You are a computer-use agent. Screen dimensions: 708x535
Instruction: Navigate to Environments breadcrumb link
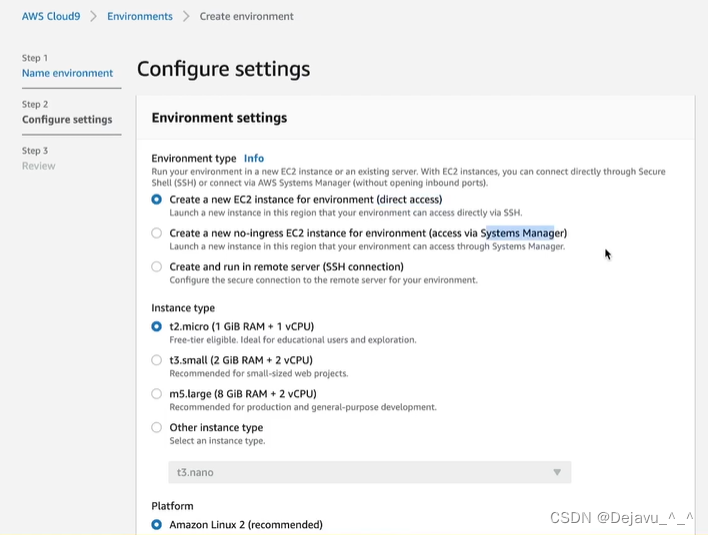point(140,16)
